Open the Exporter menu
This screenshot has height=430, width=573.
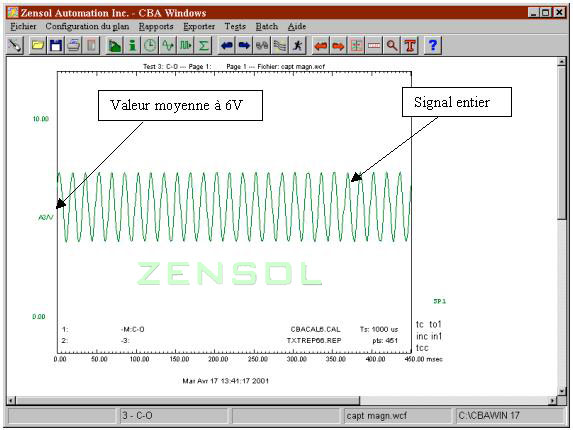[x=199, y=26]
